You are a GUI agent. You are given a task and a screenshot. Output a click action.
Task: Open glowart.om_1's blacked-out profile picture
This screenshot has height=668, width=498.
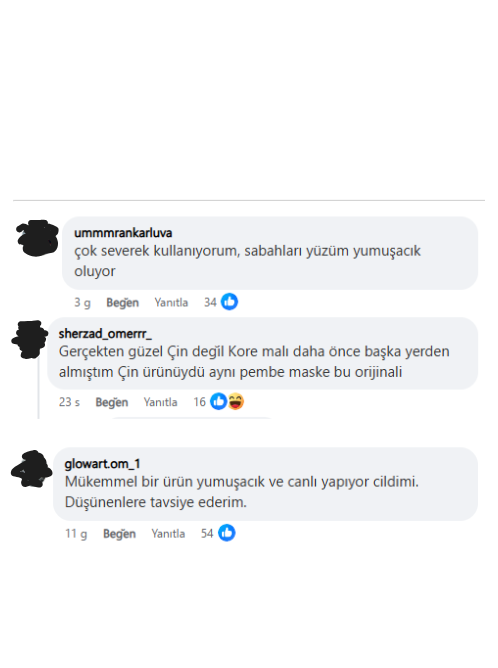pyautogui.click(x=32, y=469)
